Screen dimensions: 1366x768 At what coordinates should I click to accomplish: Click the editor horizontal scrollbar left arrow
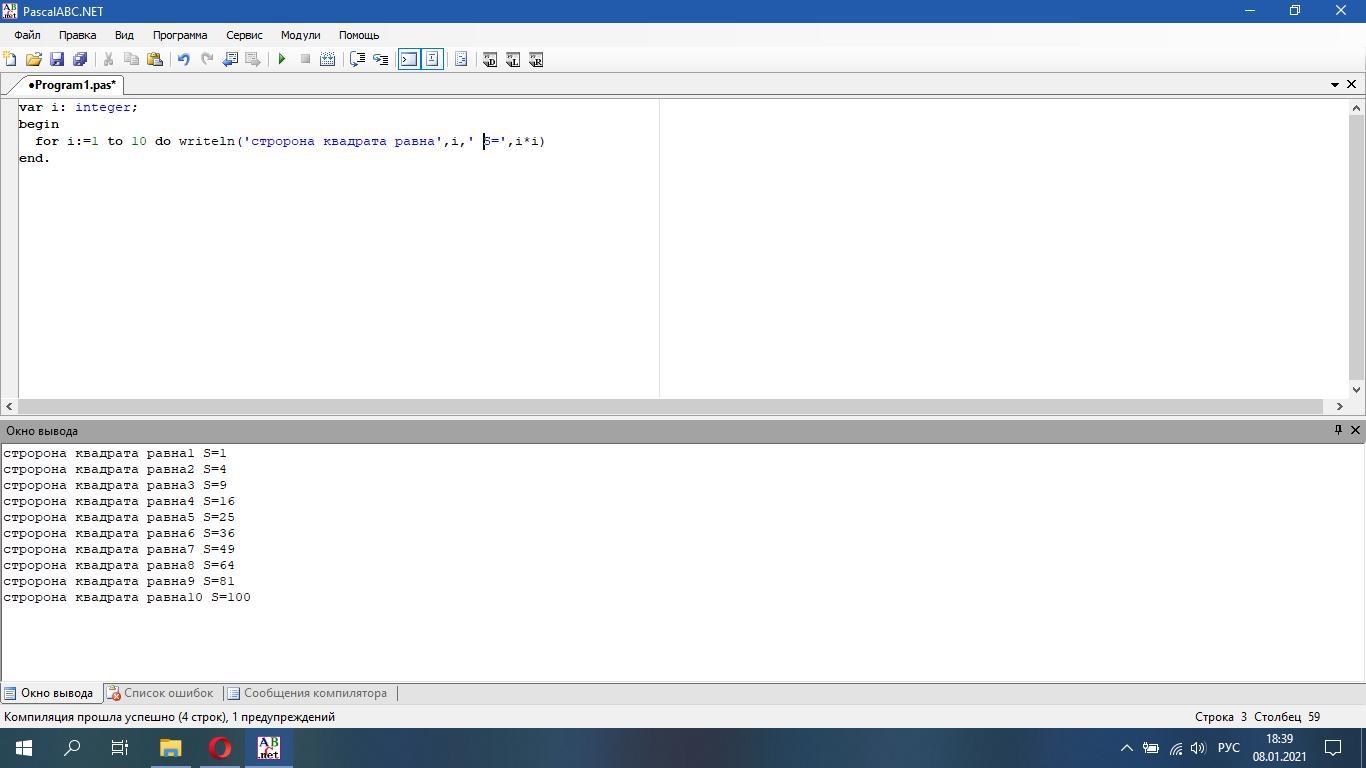tap(9, 406)
